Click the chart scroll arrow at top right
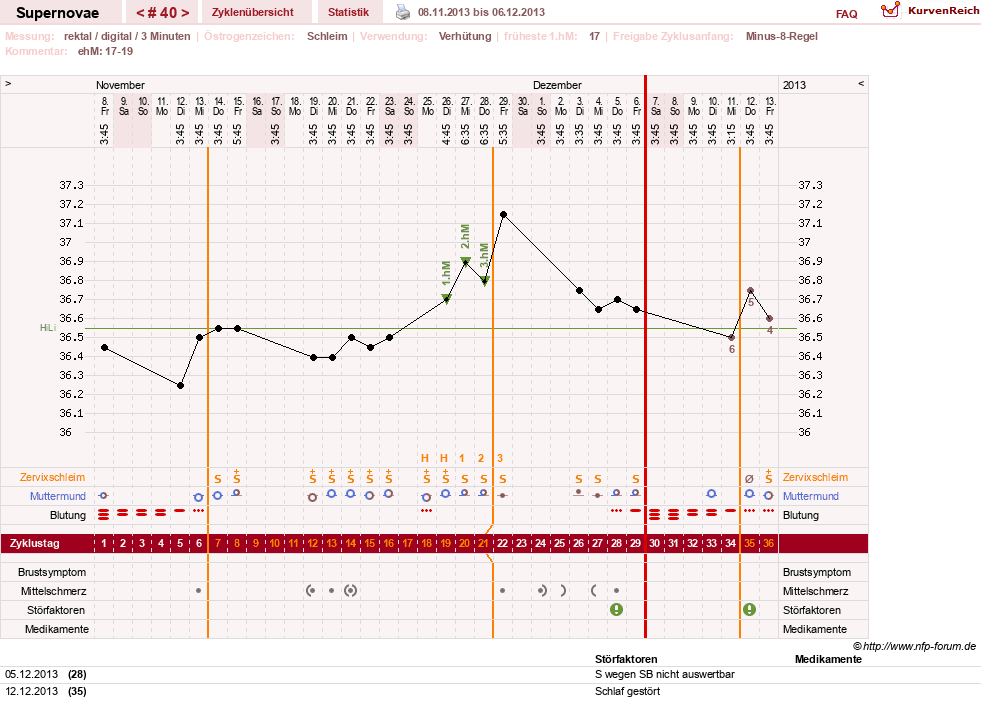981x718 pixels. (x=861, y=83)
